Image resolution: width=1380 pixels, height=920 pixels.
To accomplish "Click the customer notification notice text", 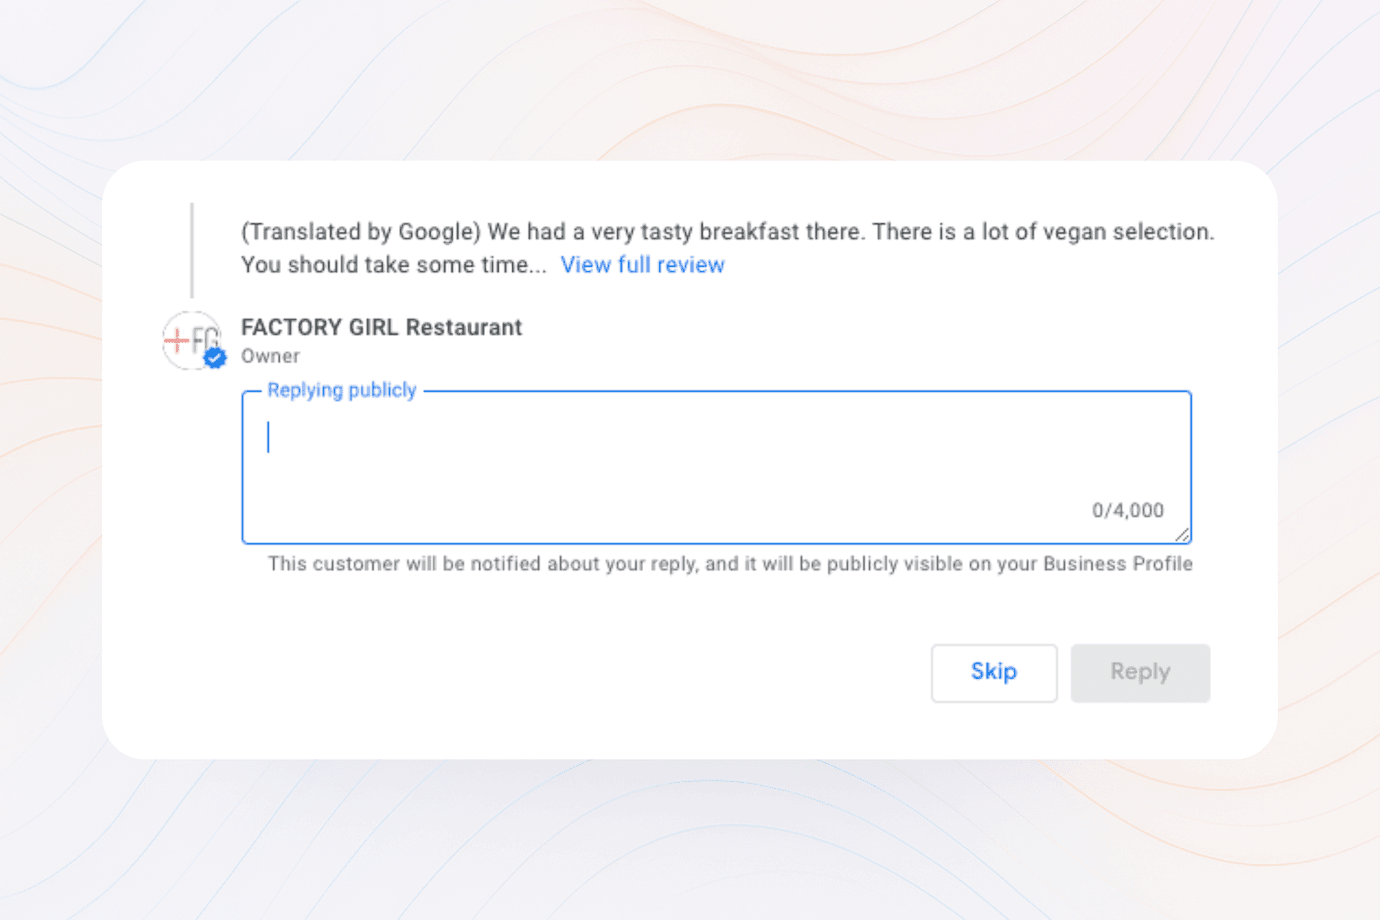I will click(x=730, y=564).
